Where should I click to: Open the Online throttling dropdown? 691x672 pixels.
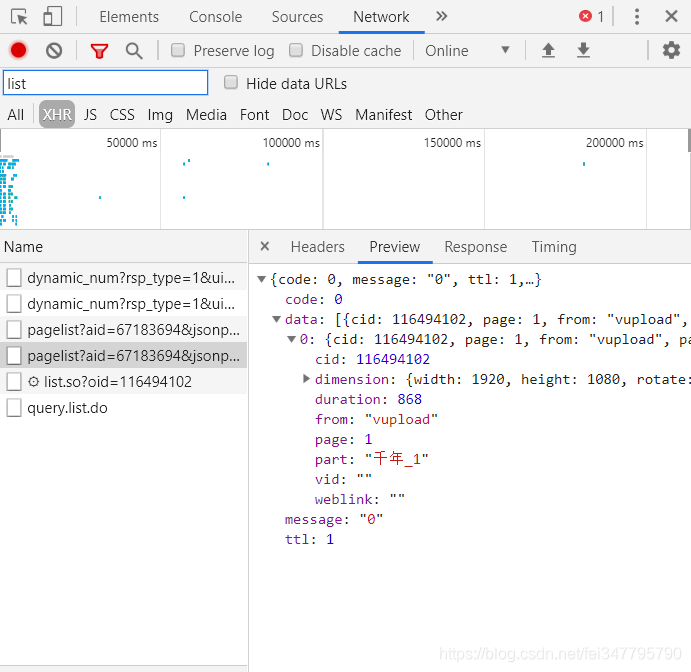467,51
